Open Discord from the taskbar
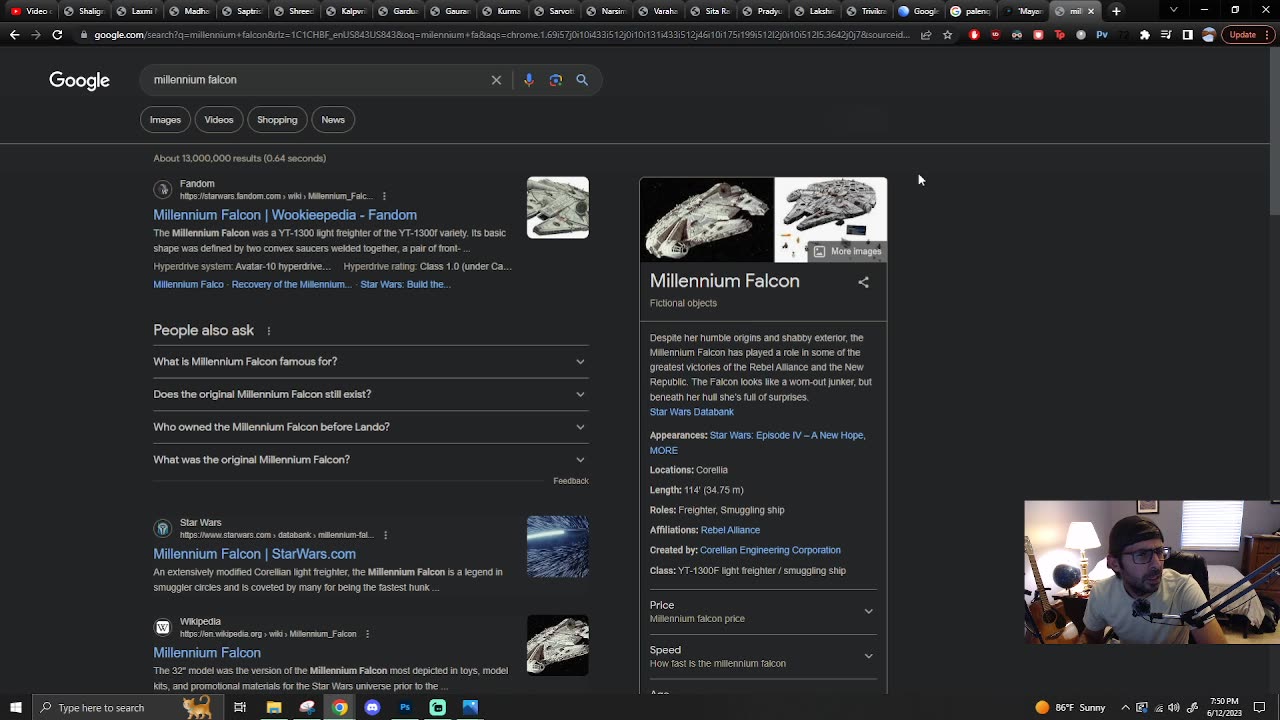1280x720 pixels. pyautogui.click(x=372, y=708)
